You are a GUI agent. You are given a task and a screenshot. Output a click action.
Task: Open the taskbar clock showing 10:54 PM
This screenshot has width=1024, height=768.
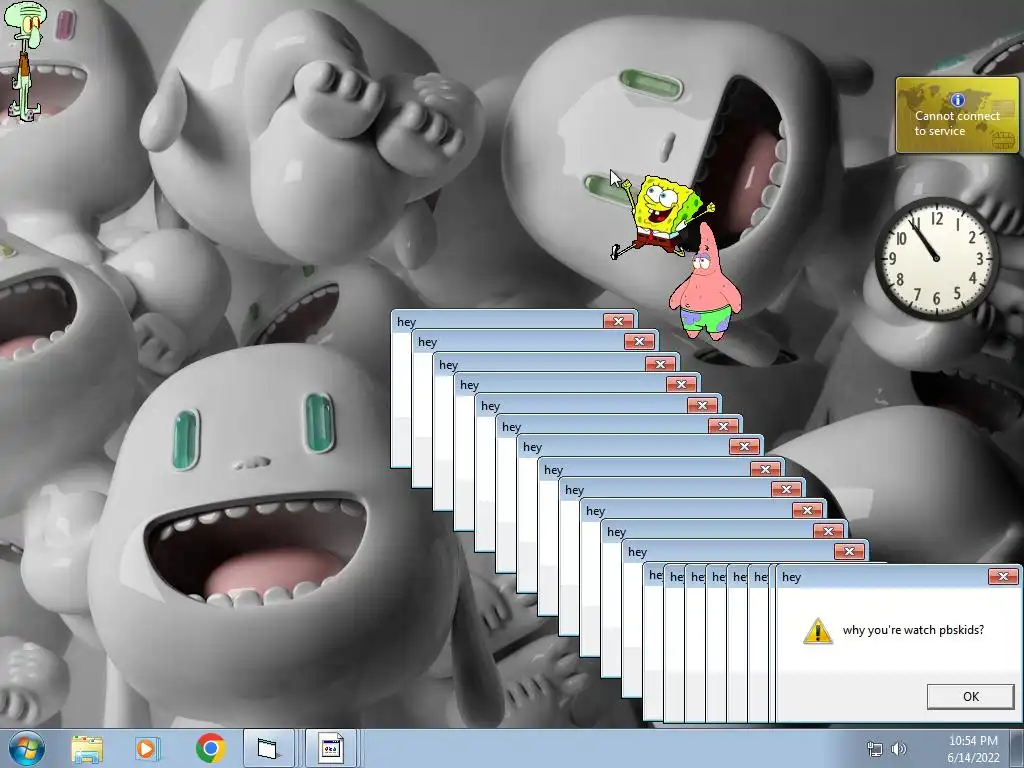973,749
